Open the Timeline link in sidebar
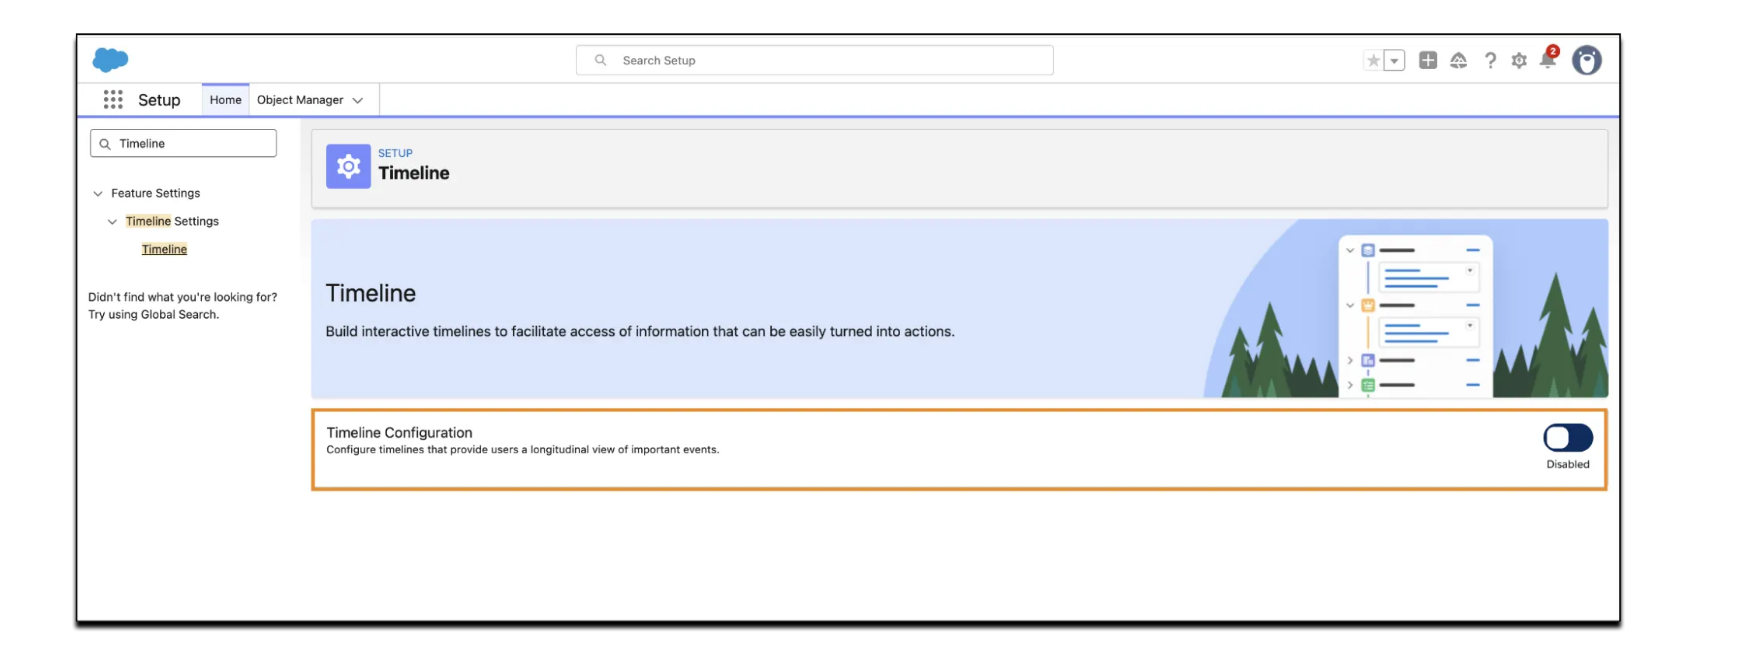 [x=164, y=249]
